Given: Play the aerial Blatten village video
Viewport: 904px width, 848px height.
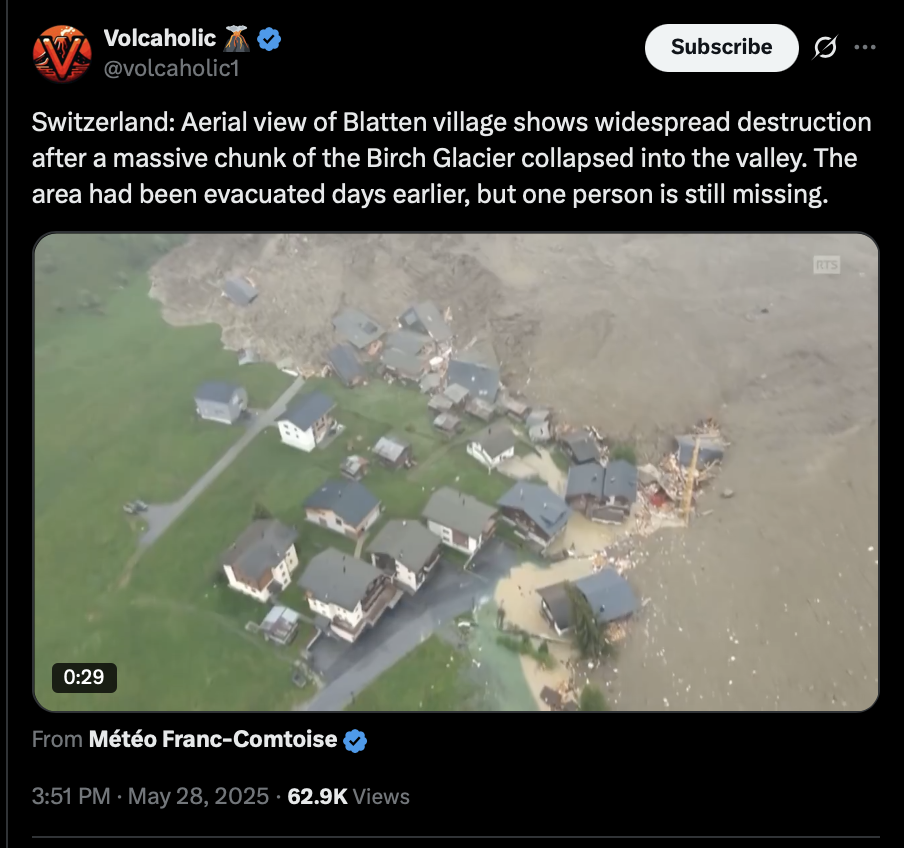Looking at the screenshot, I should coord(456,472).
